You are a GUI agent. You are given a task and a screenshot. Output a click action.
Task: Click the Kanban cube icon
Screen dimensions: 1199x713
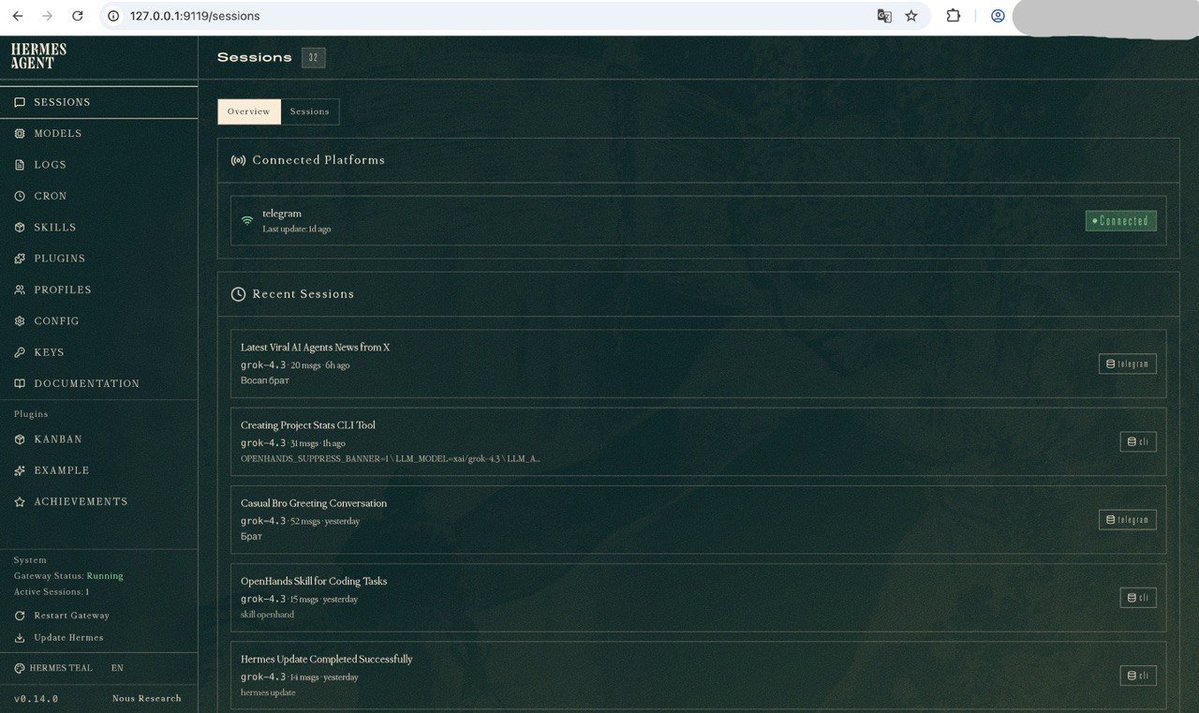[20, 440]
